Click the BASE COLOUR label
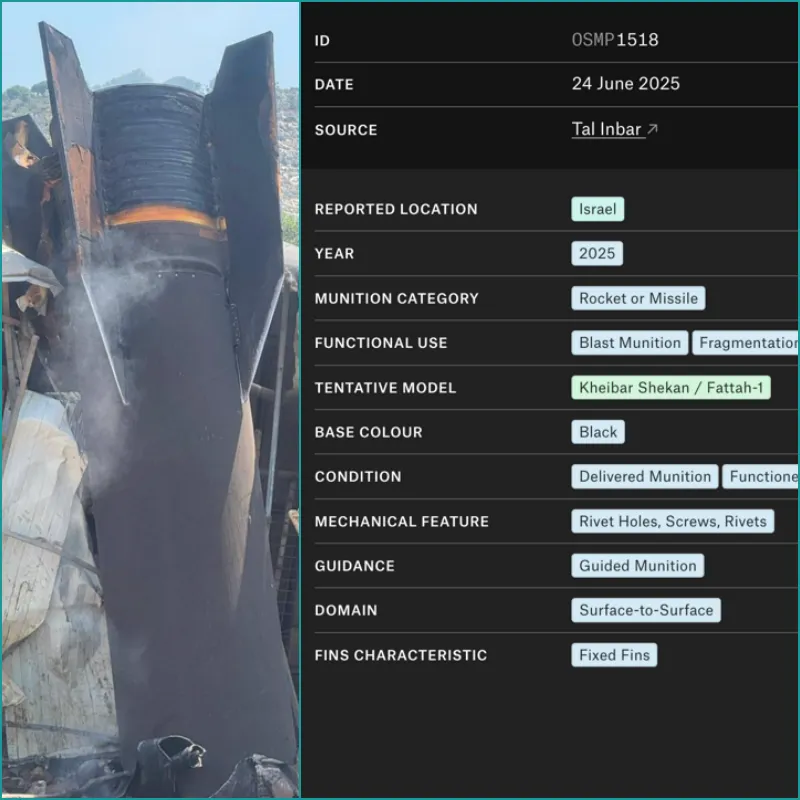This screenshot has width=800, height=800. click(368, 432)
